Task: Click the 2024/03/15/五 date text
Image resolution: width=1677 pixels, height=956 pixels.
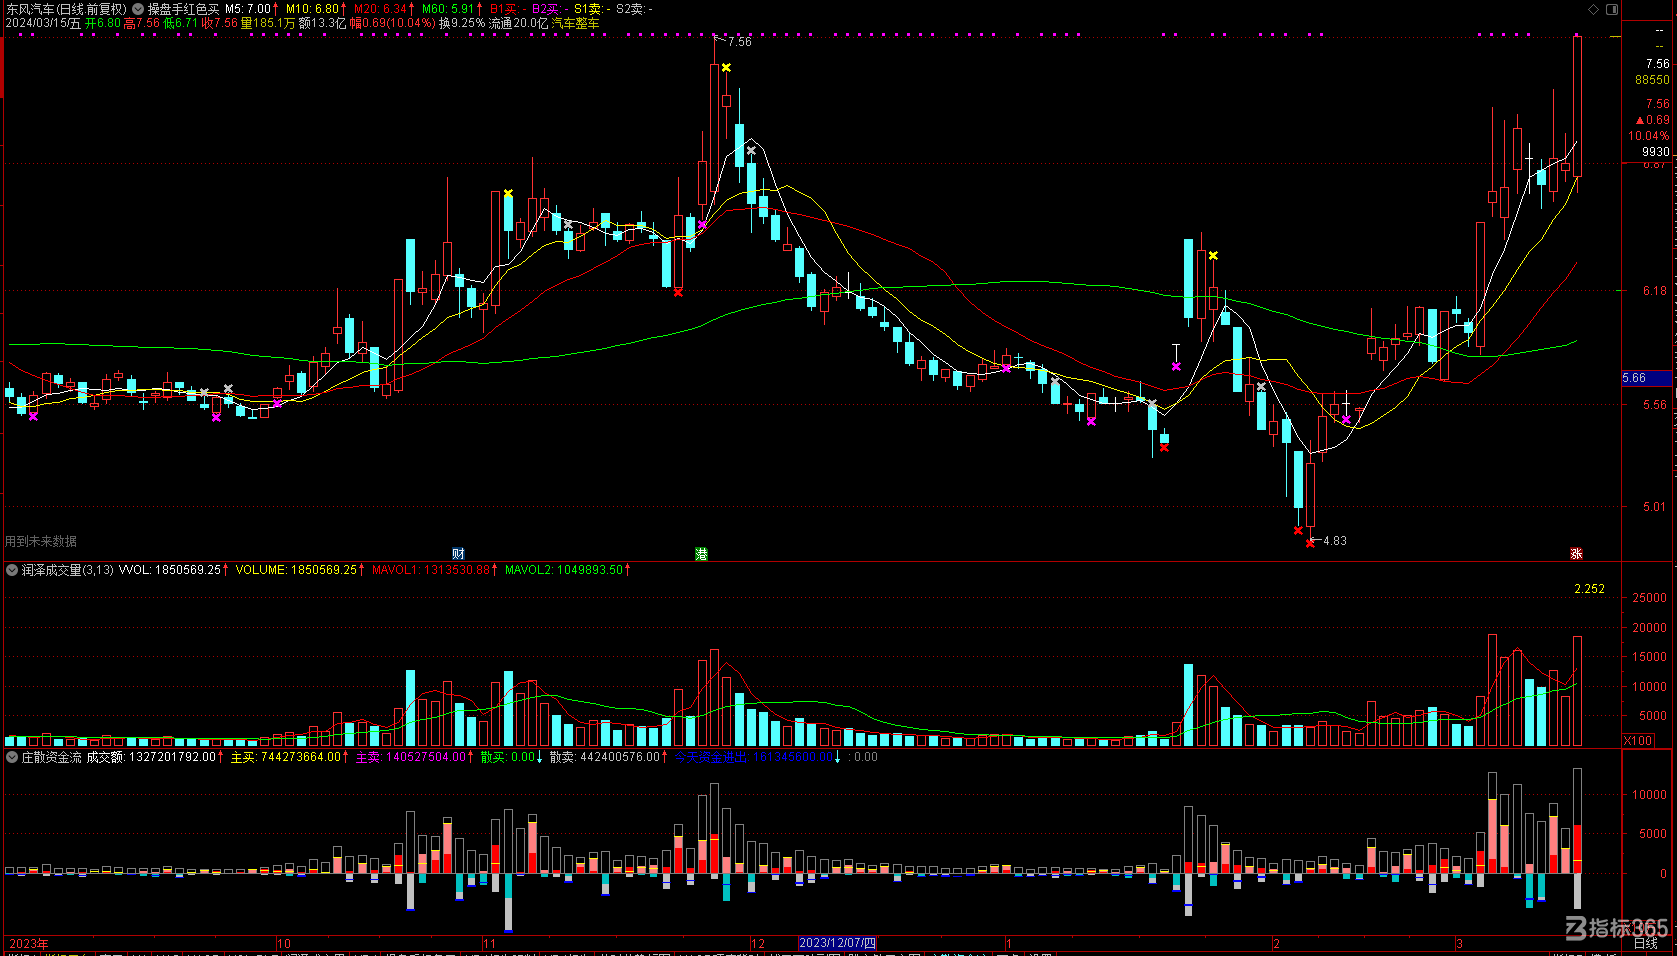Action: coord(43,23)
